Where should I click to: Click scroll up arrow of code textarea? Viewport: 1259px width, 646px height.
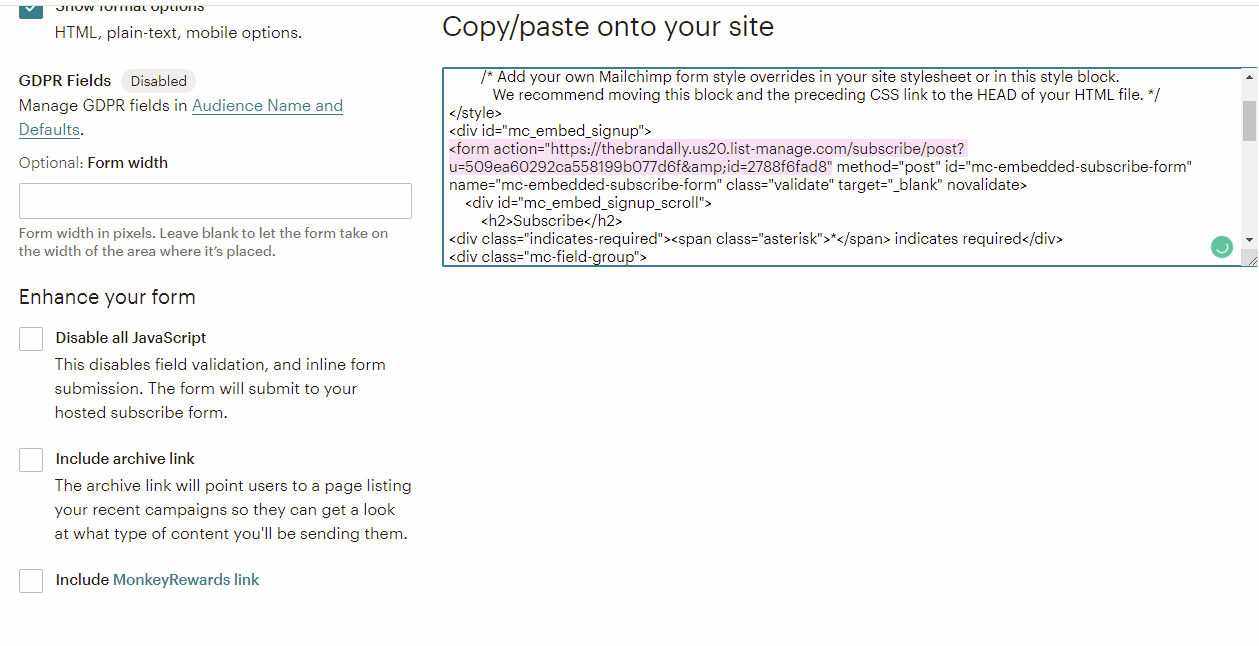coord(1249,76)
